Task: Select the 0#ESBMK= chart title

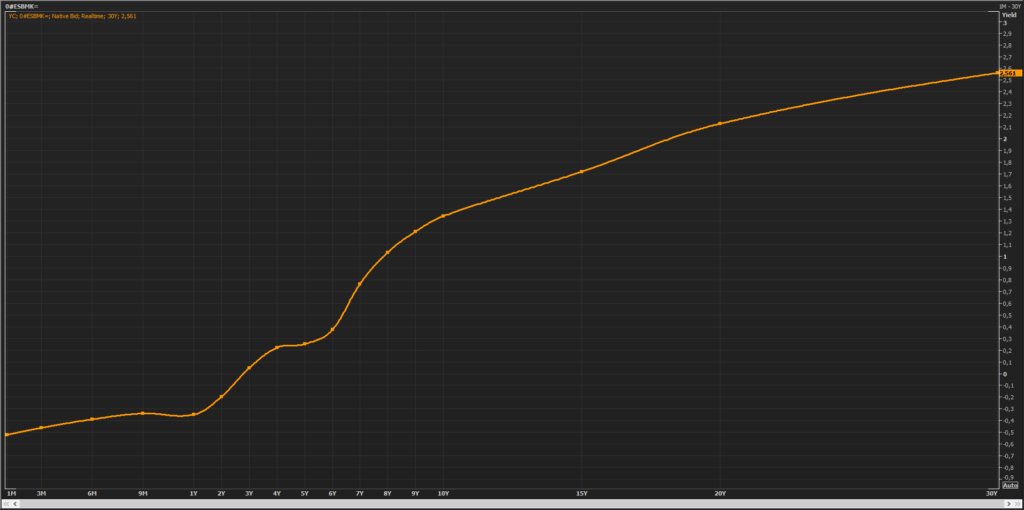Action: [x=23, y=6]
